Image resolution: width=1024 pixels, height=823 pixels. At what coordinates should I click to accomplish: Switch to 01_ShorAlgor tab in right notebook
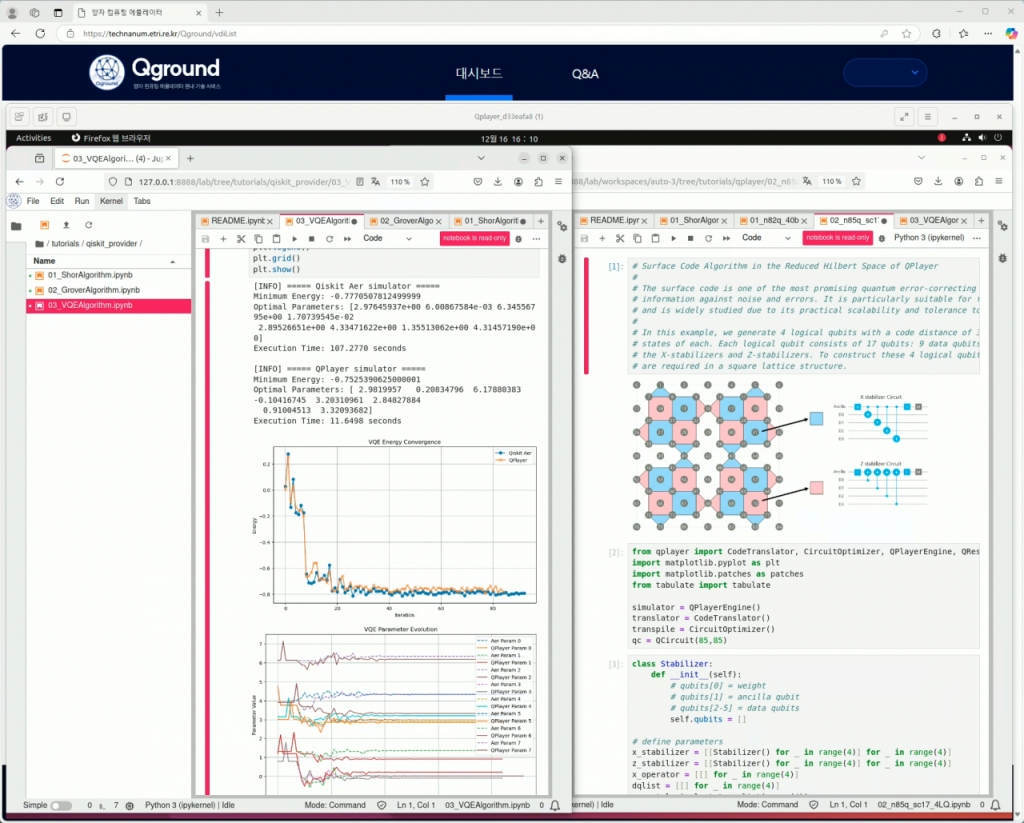694,221
